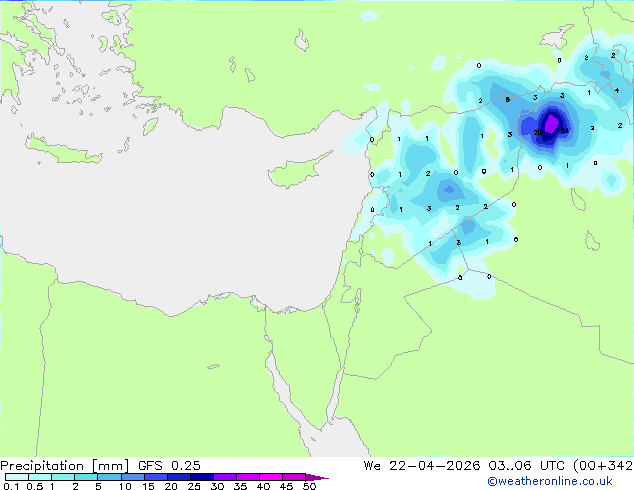634x490 pixels.
Task: Click the island of Cyprus on map
Action: click(x=298, y=171)
